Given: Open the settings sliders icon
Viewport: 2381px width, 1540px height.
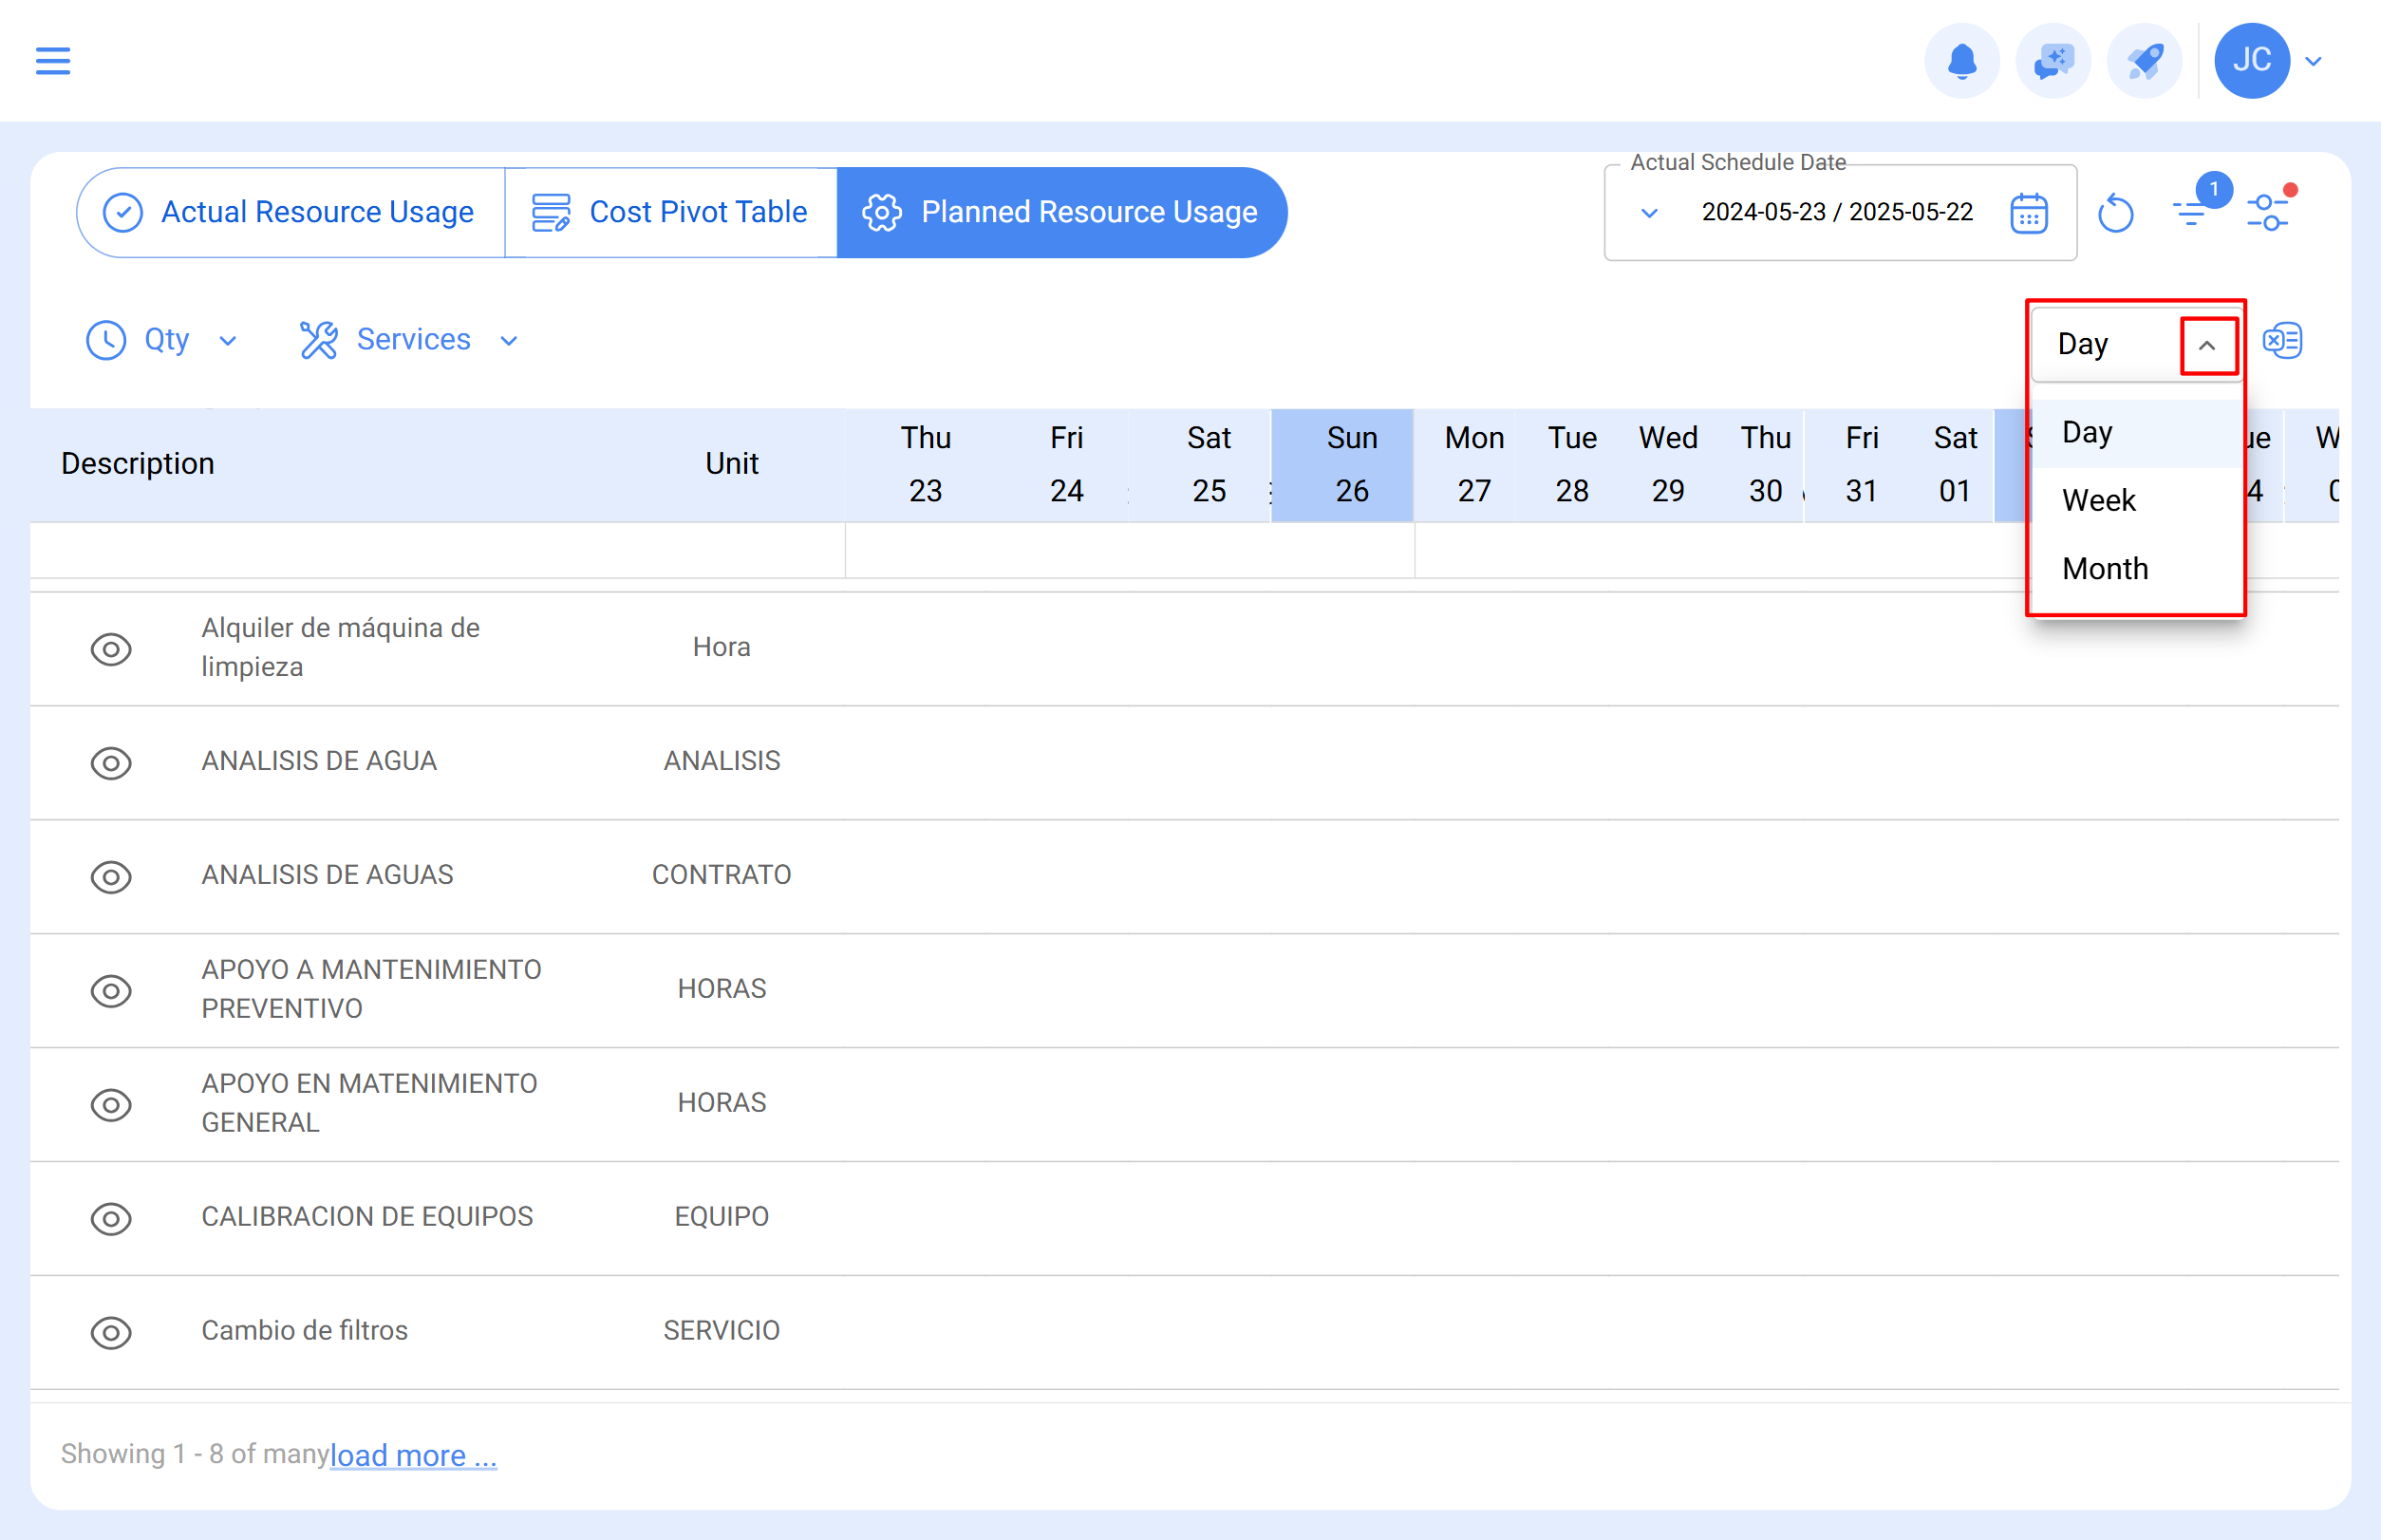Looking at the screenshot, I should point(2268,212).
